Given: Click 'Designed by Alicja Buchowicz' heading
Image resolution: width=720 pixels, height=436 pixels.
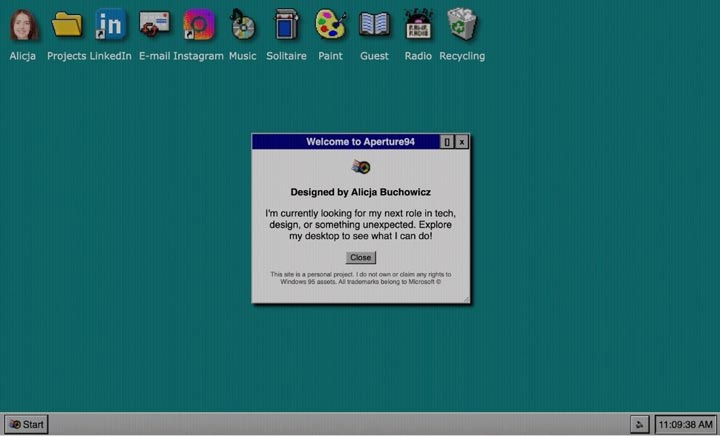Looking at the screenshot, I should [360, 192].
